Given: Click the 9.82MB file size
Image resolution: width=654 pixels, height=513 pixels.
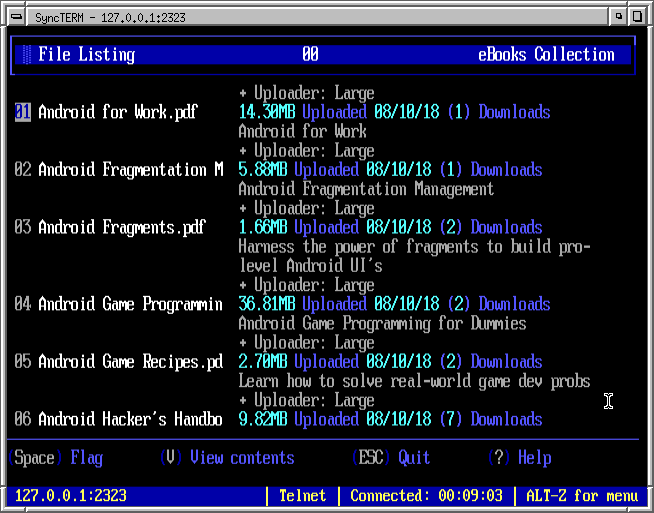Looking at the screenshot, I should point(263,419).
